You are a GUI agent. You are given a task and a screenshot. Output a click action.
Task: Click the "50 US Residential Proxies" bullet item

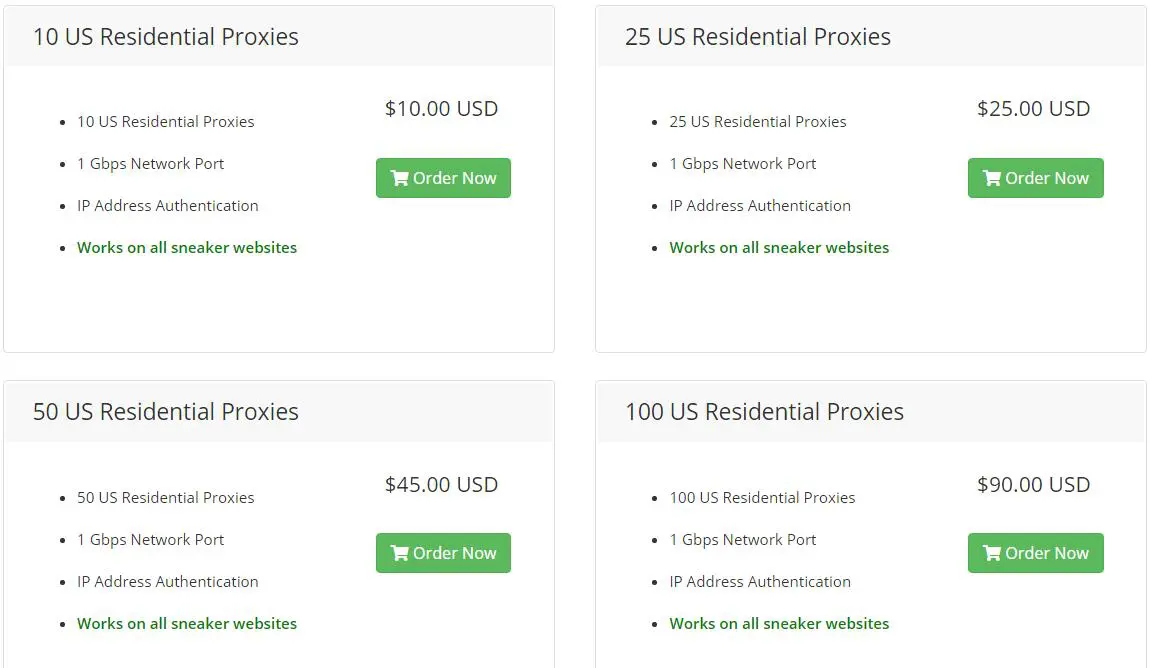166,498
